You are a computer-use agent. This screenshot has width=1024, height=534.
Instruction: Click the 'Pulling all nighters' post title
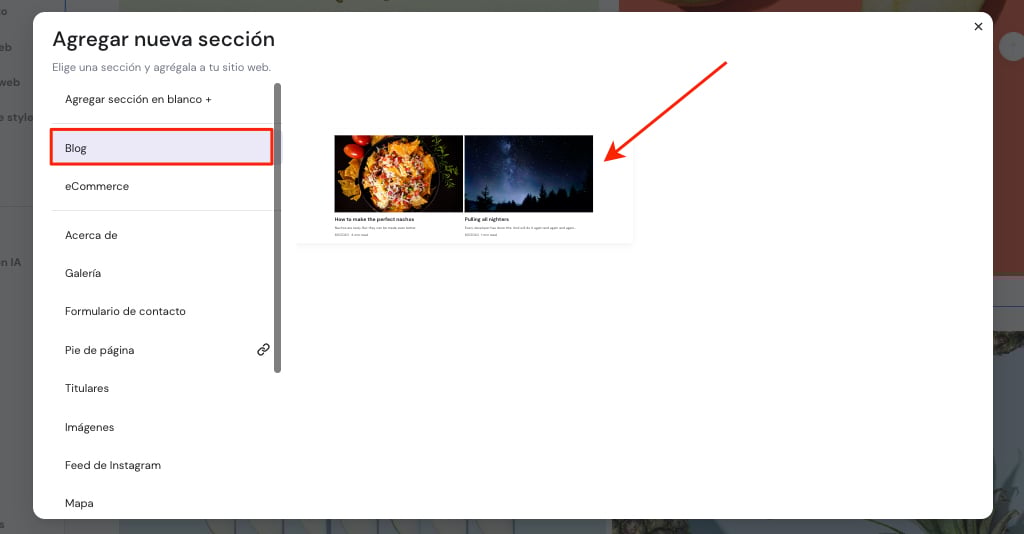pos(487,219)
